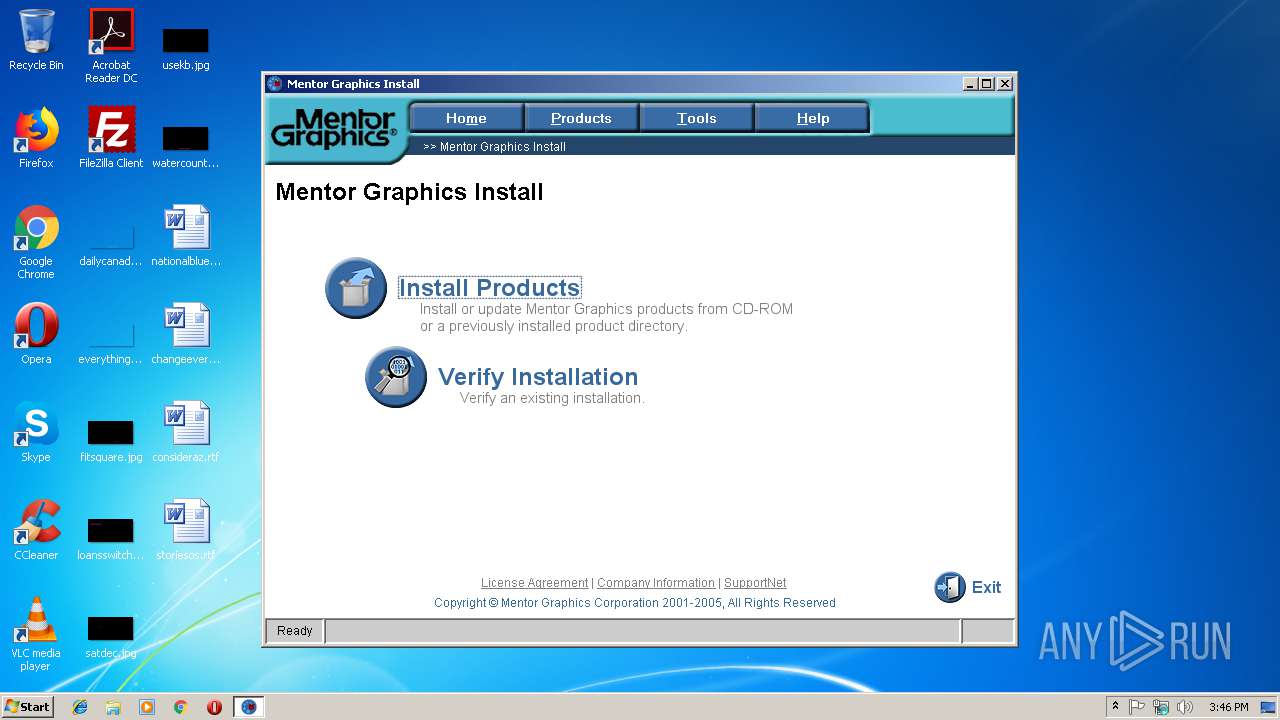Viewport: 1280px width, 720px height.
Task: Click the Verify Installation link
Action: click(538, 377)
